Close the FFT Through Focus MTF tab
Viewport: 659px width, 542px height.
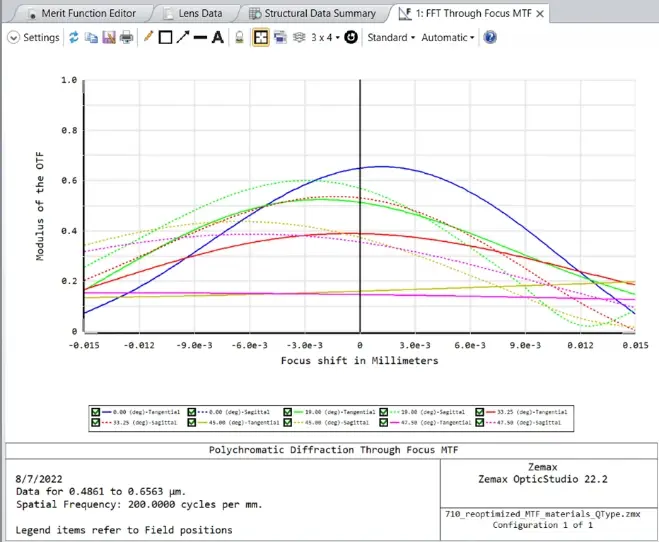pyautogui.click(x=540, y=14)
